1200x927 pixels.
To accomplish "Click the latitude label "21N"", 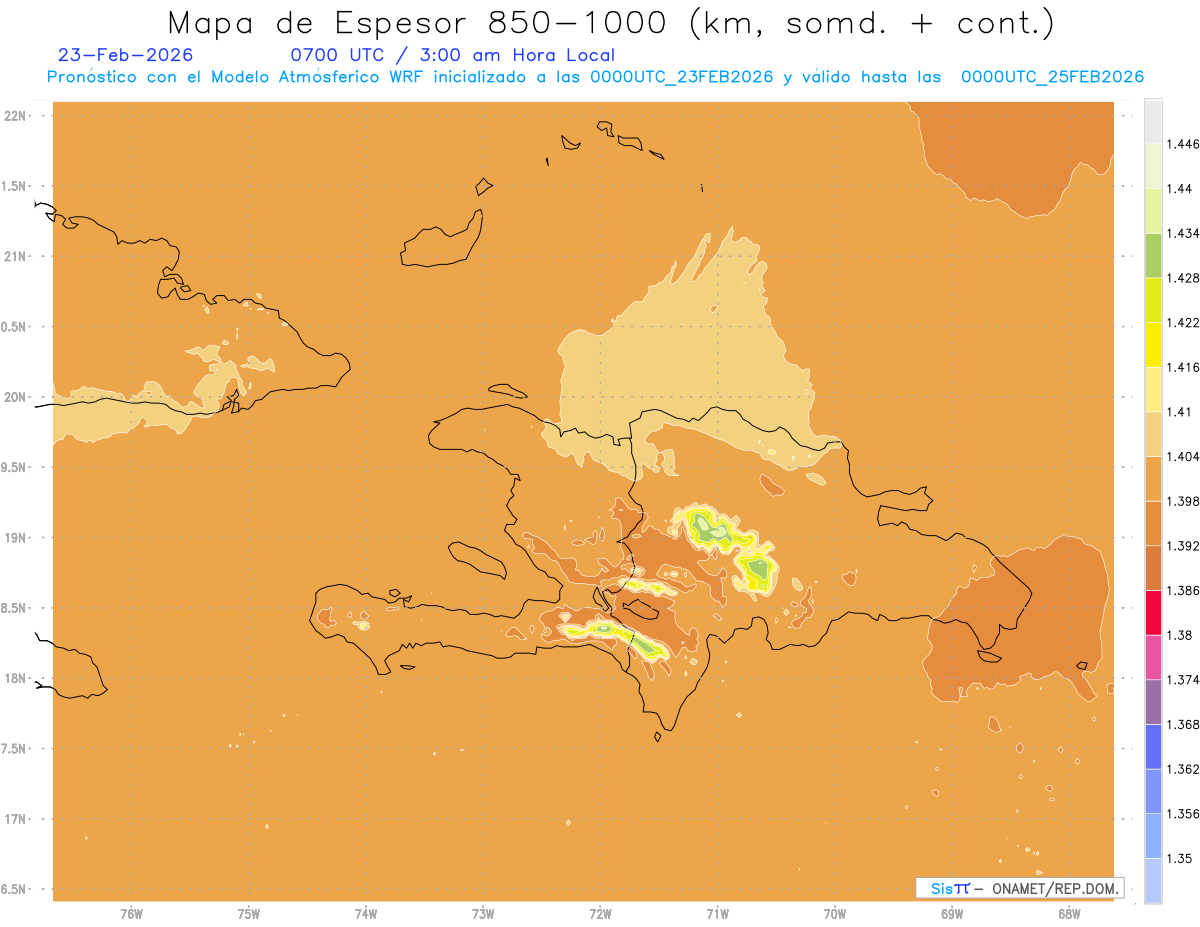I will tap(15, 256).
